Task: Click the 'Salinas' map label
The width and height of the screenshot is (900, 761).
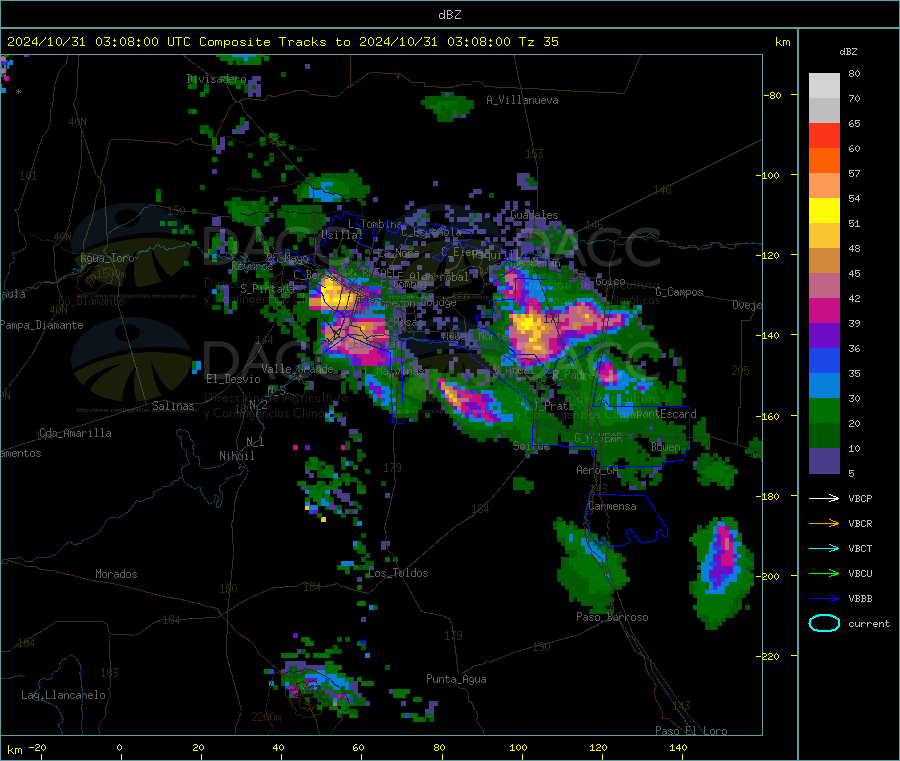Action: [173, 406]
